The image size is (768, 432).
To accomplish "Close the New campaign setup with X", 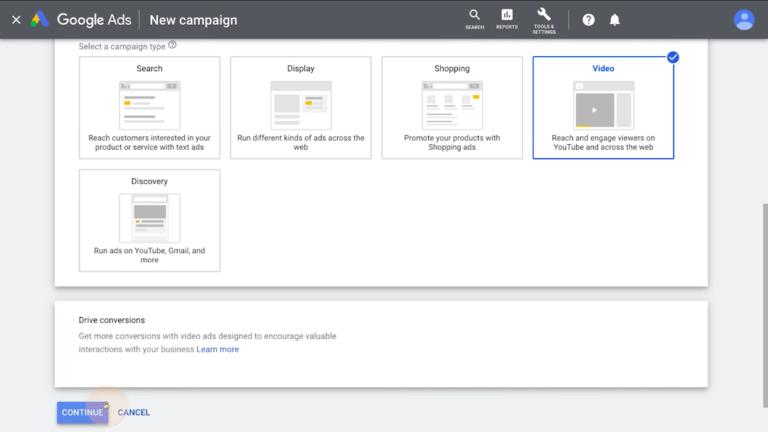I will (16, 20).
